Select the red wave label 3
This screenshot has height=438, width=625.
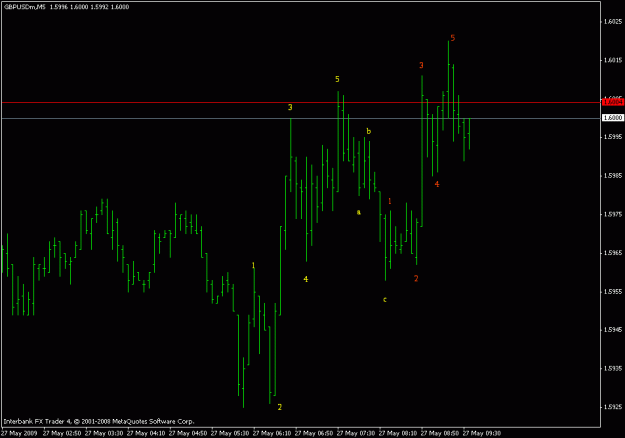[421, 65]
